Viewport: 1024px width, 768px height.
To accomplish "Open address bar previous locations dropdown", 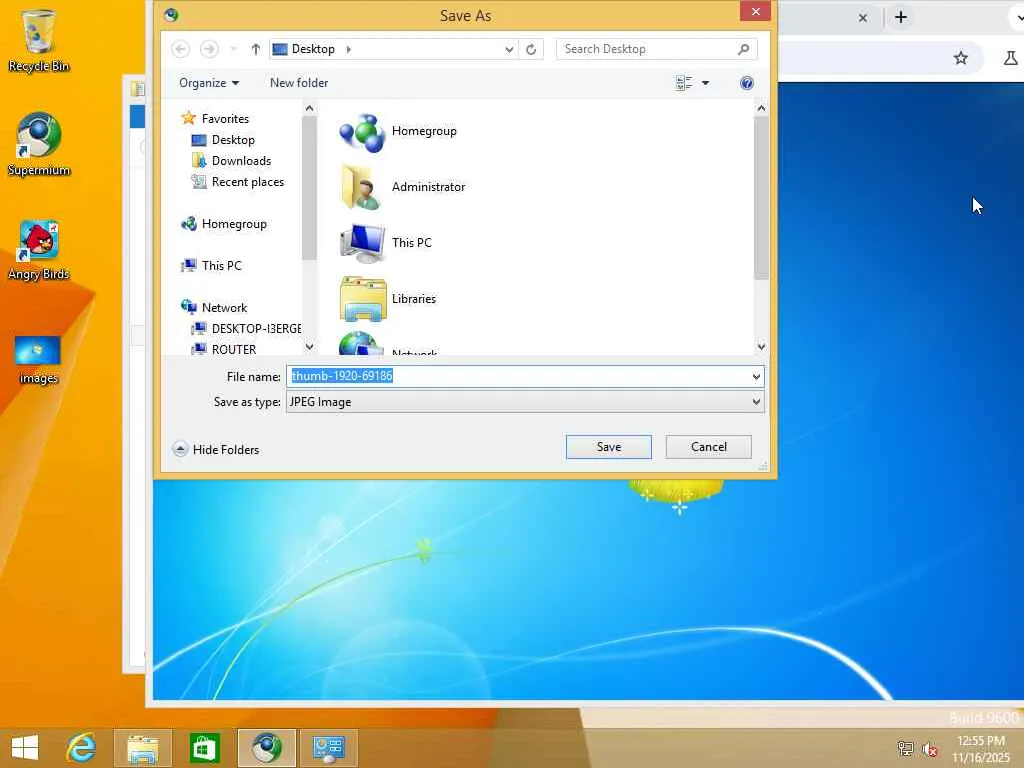I will pos(509,49).
